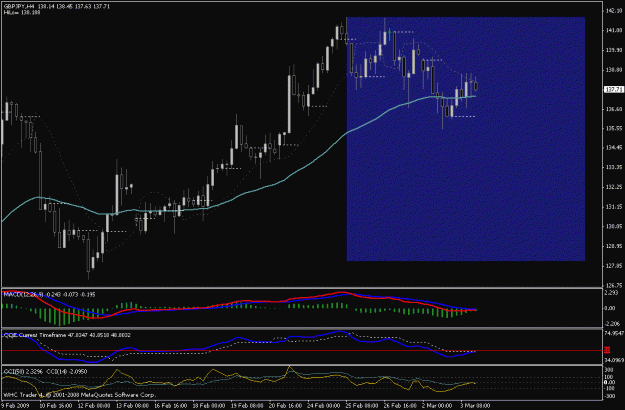625x410 pixels.
Task: Click the QQE scale value 74.9547
Action: pos(614,333)
